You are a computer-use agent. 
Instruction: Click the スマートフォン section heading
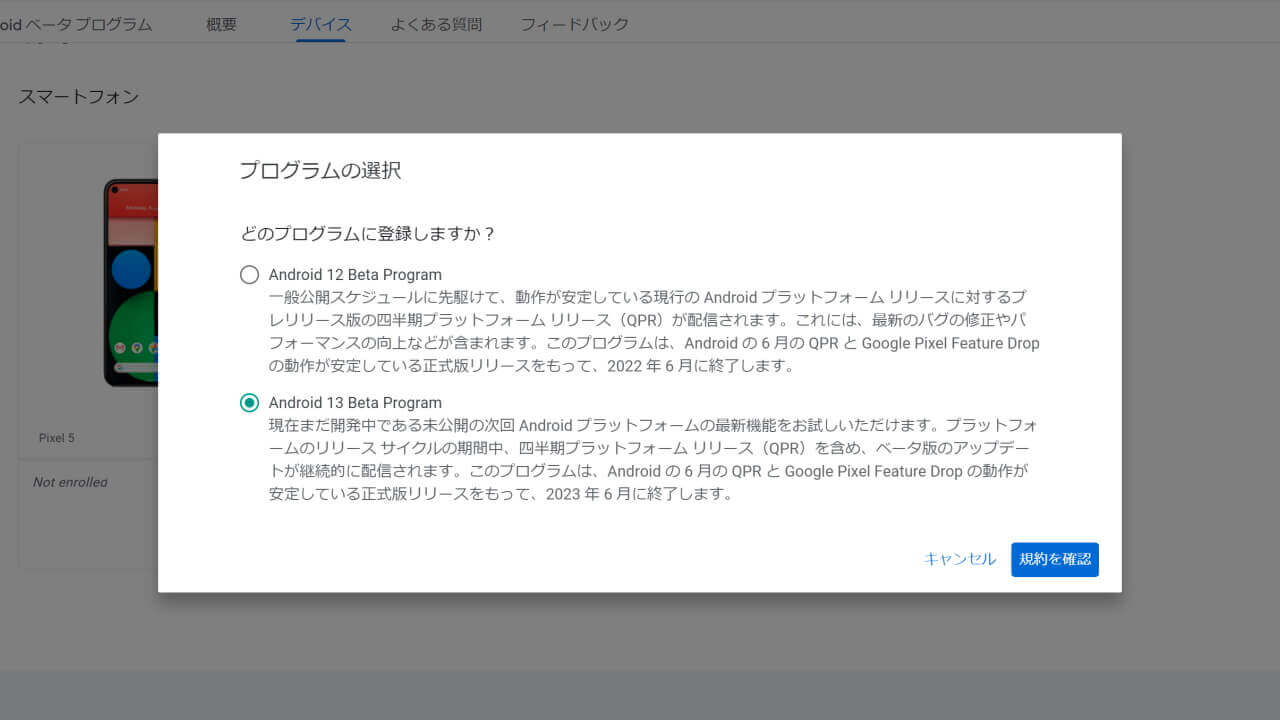point(78,96)
